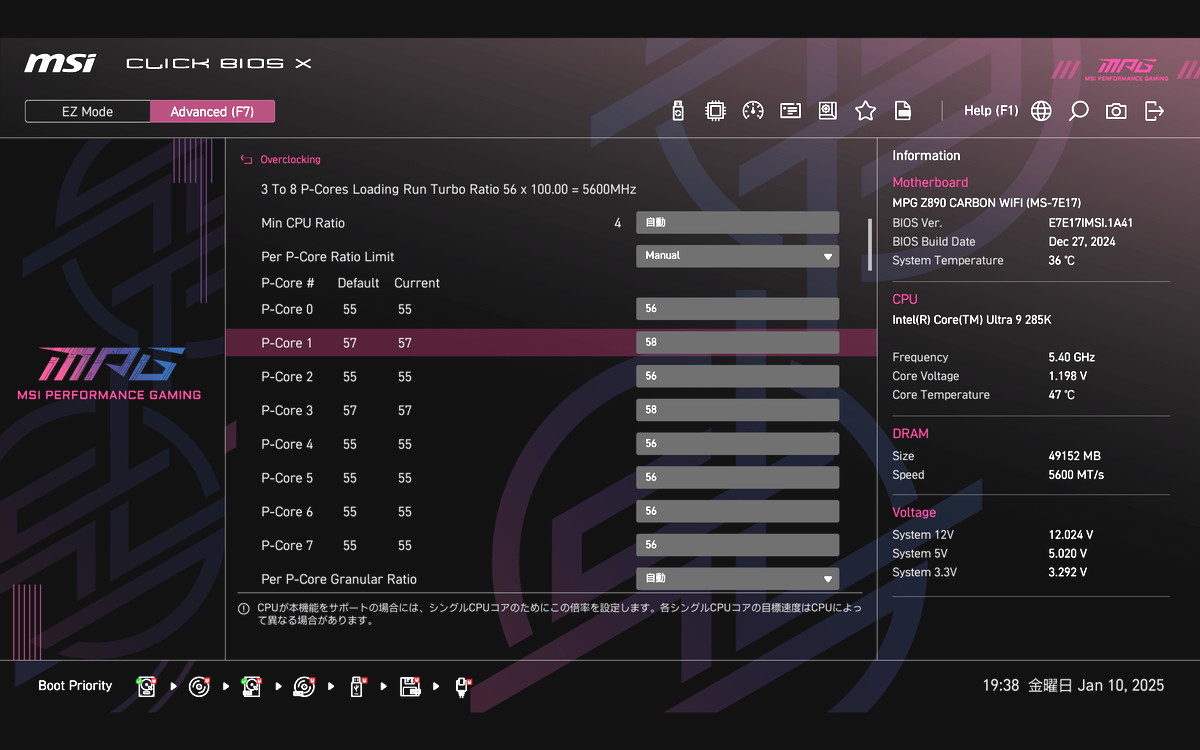Click the 5.40 GHz frequency value

pyautogui.click(x=1071, y=357)
